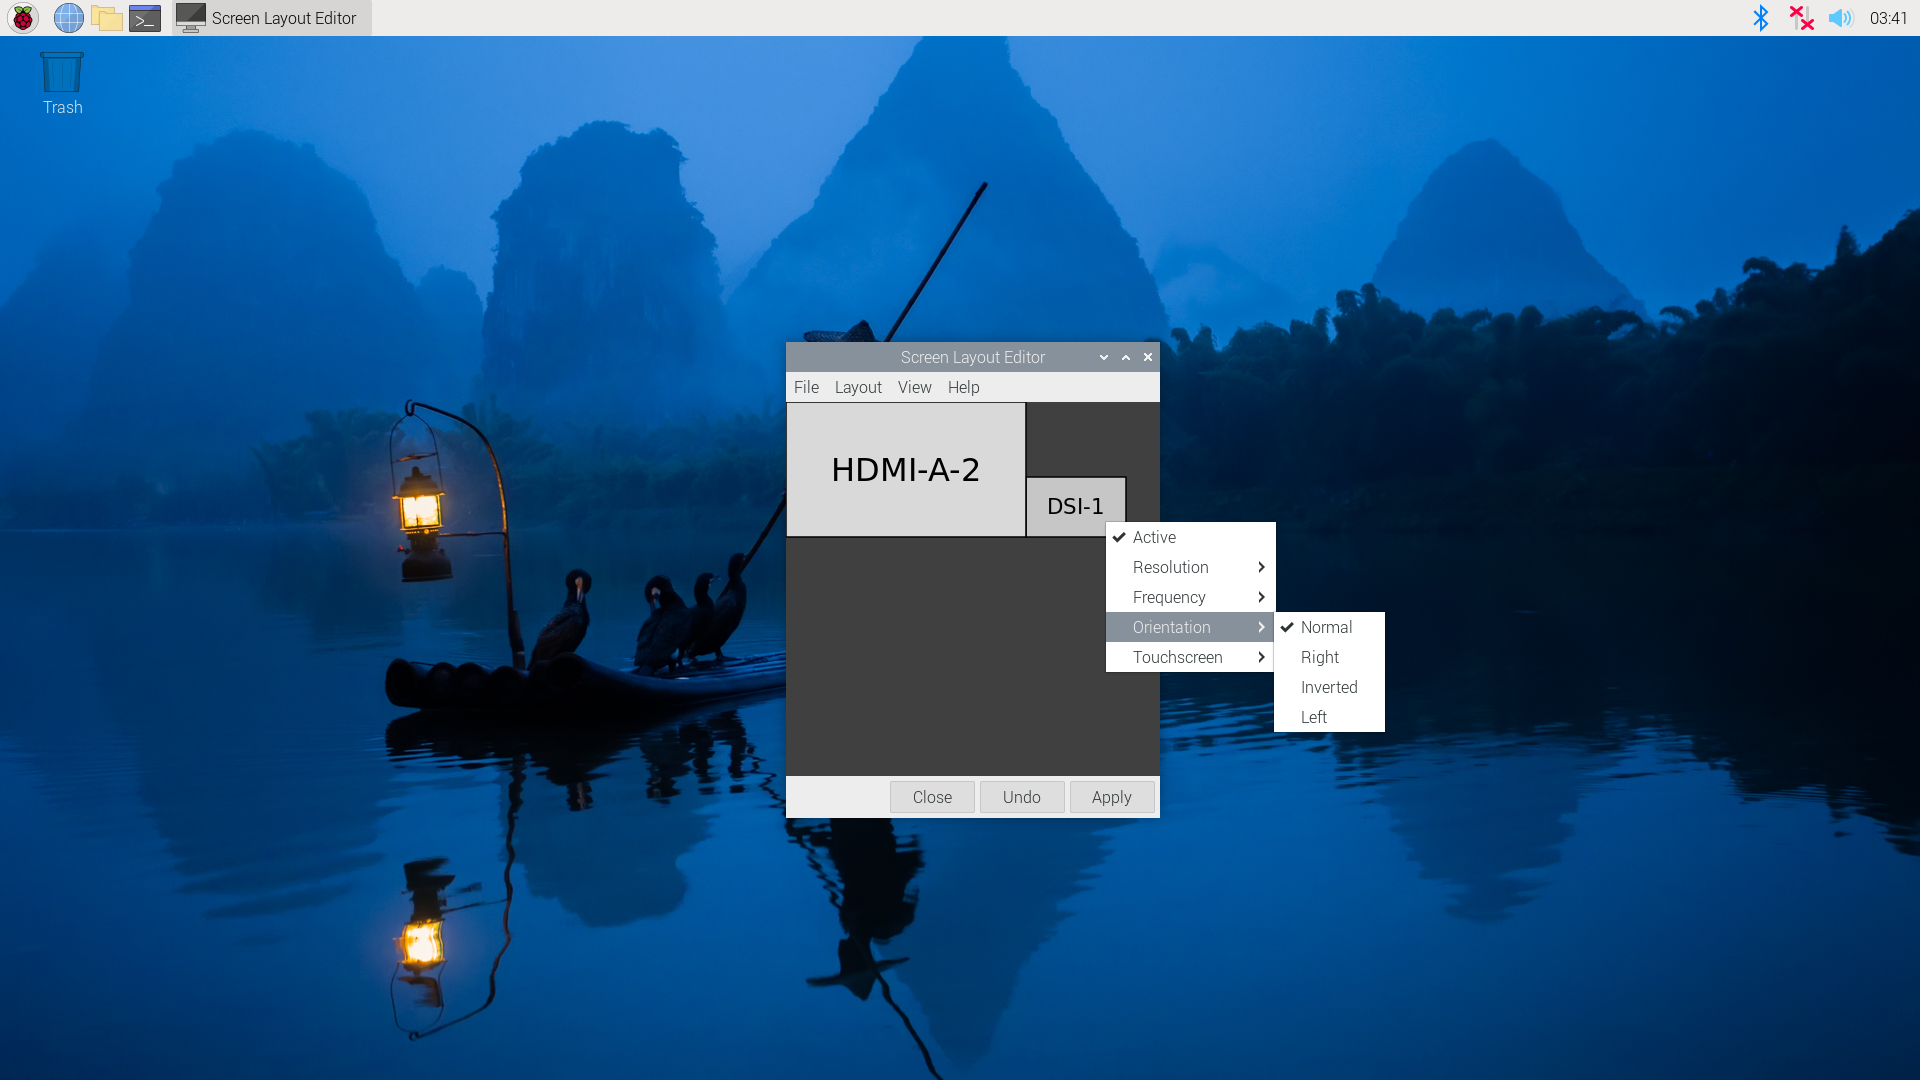Apply the screen layout changes
Viewport: 1920px width, 1080px height.
(x=1111, y=797)
